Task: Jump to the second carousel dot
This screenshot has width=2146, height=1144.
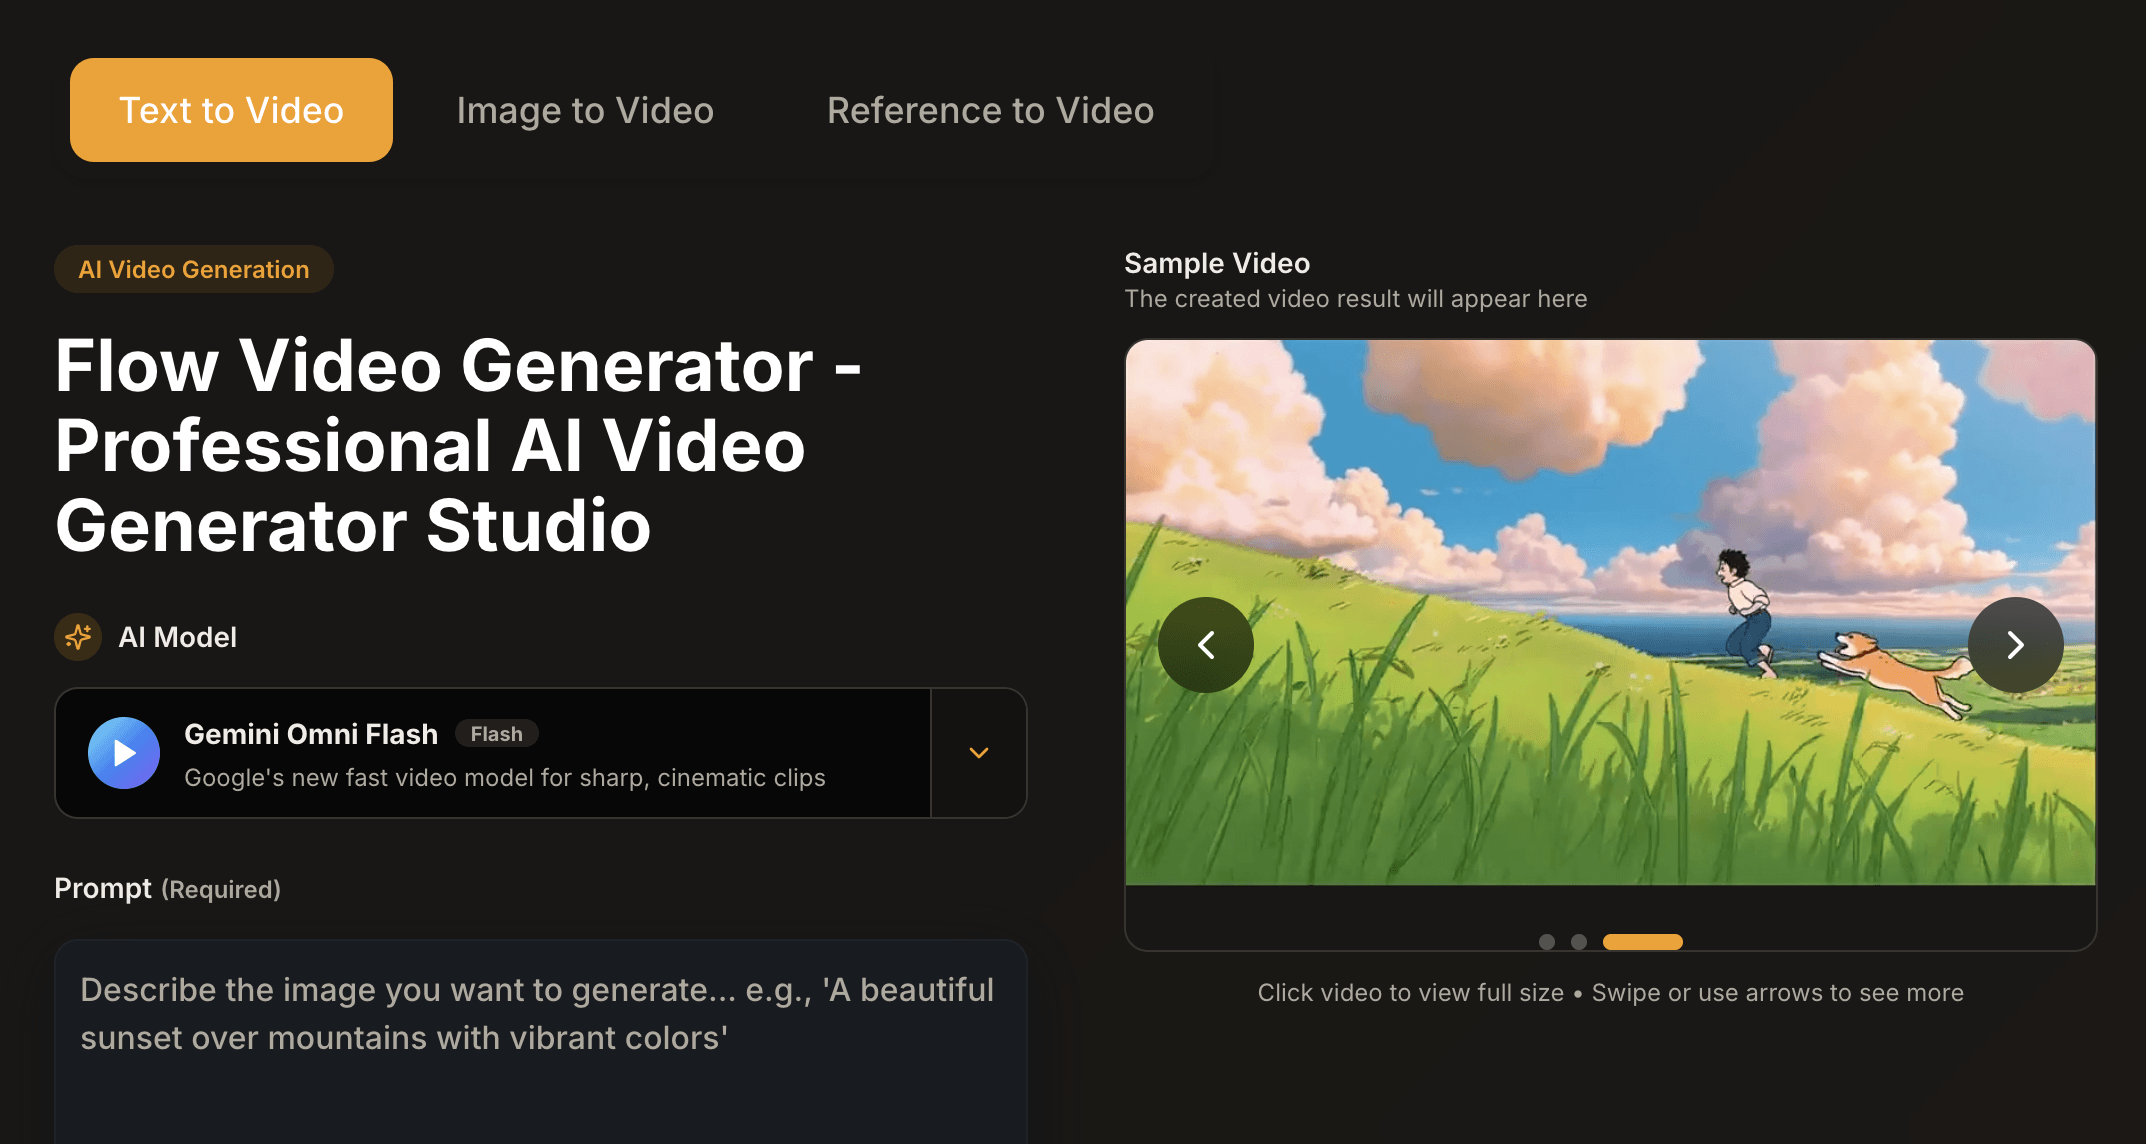Action: 1579,942
